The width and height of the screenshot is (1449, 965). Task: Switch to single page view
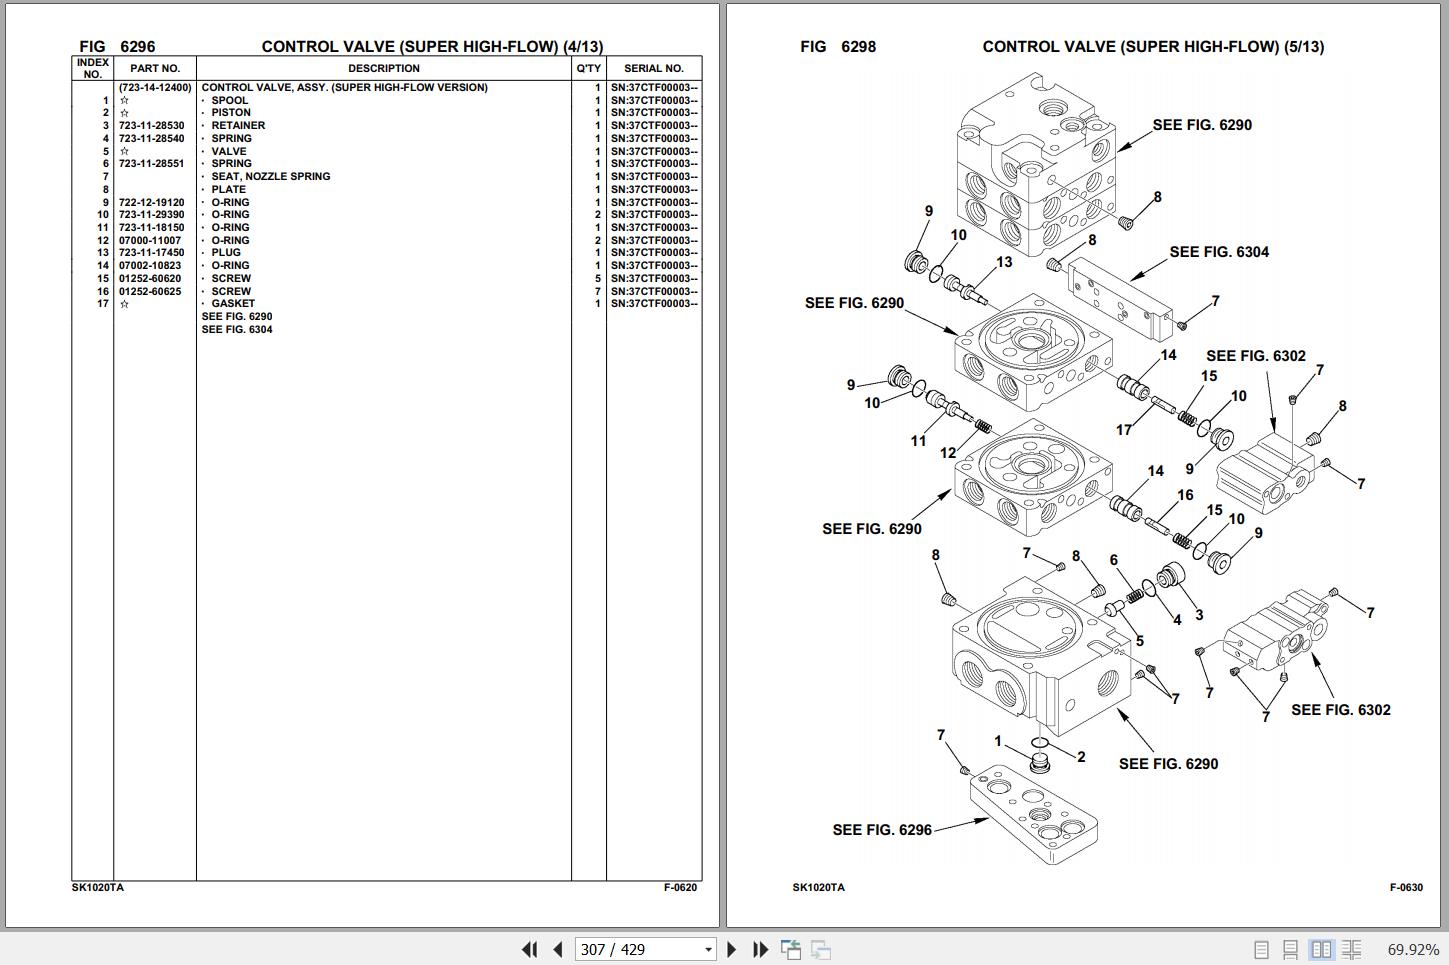pos(1261,949)
